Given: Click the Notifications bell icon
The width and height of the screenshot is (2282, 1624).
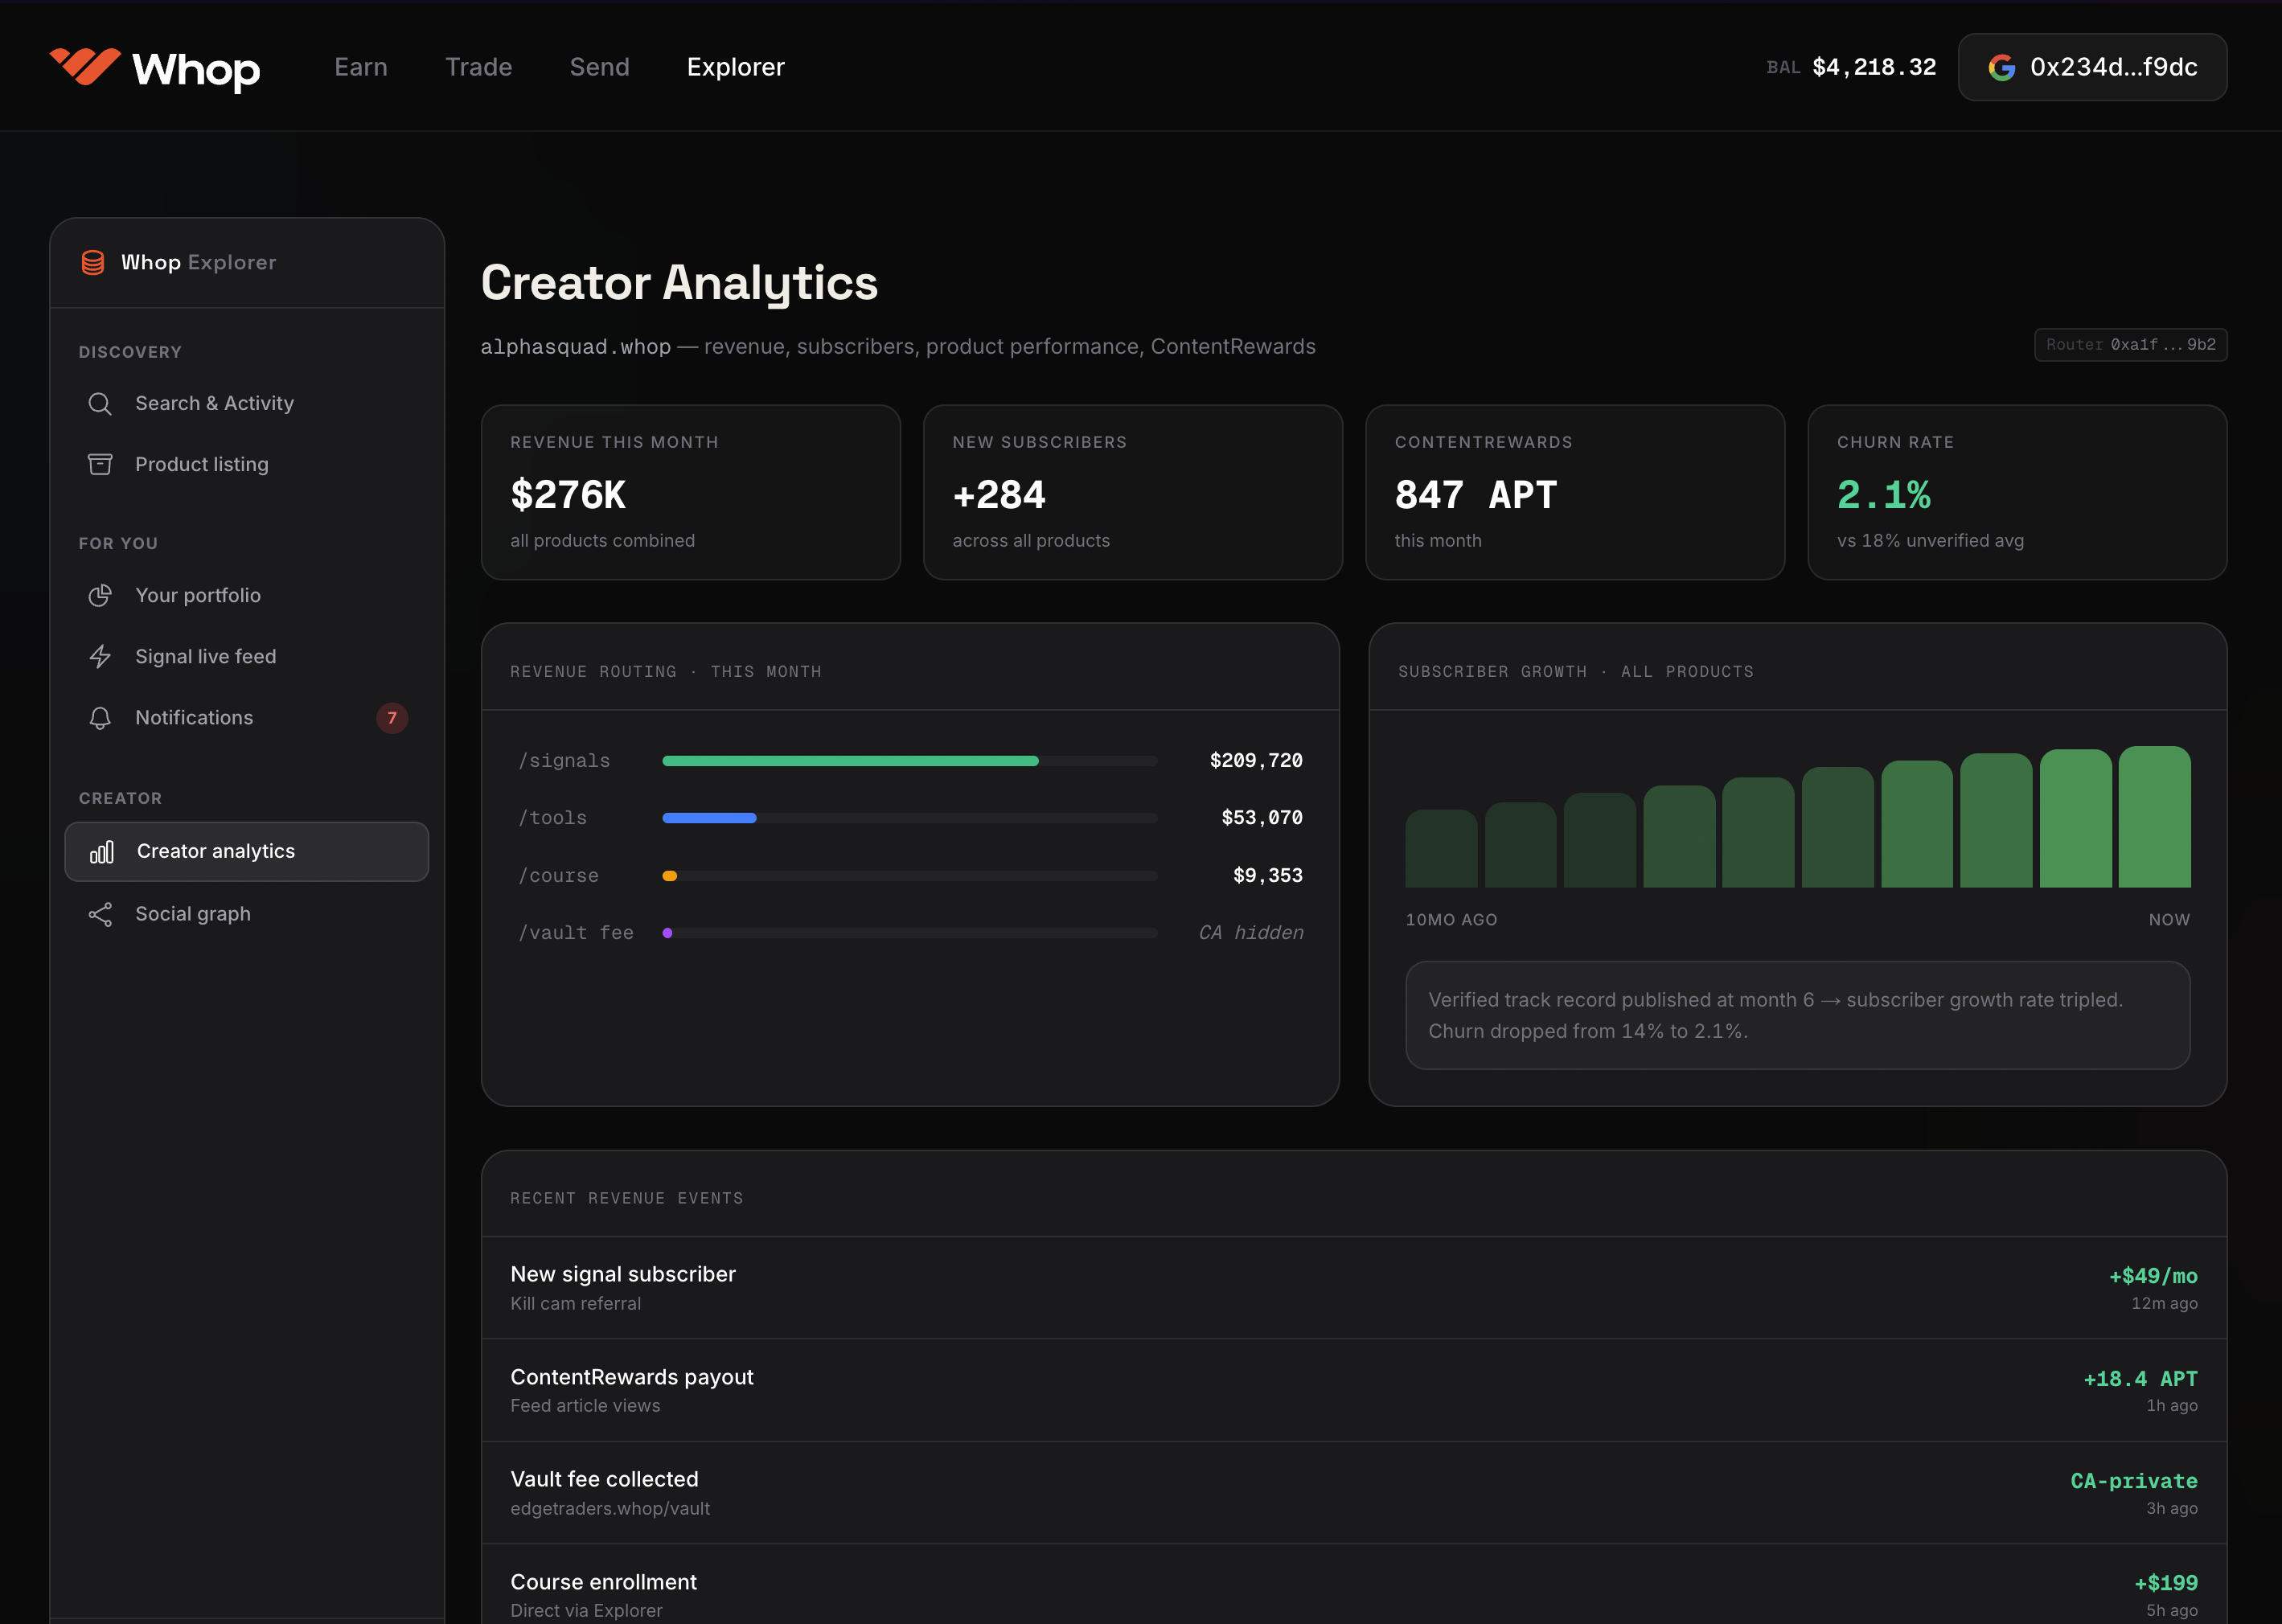Looking at the screenshot, I should (x=100, y=718).
